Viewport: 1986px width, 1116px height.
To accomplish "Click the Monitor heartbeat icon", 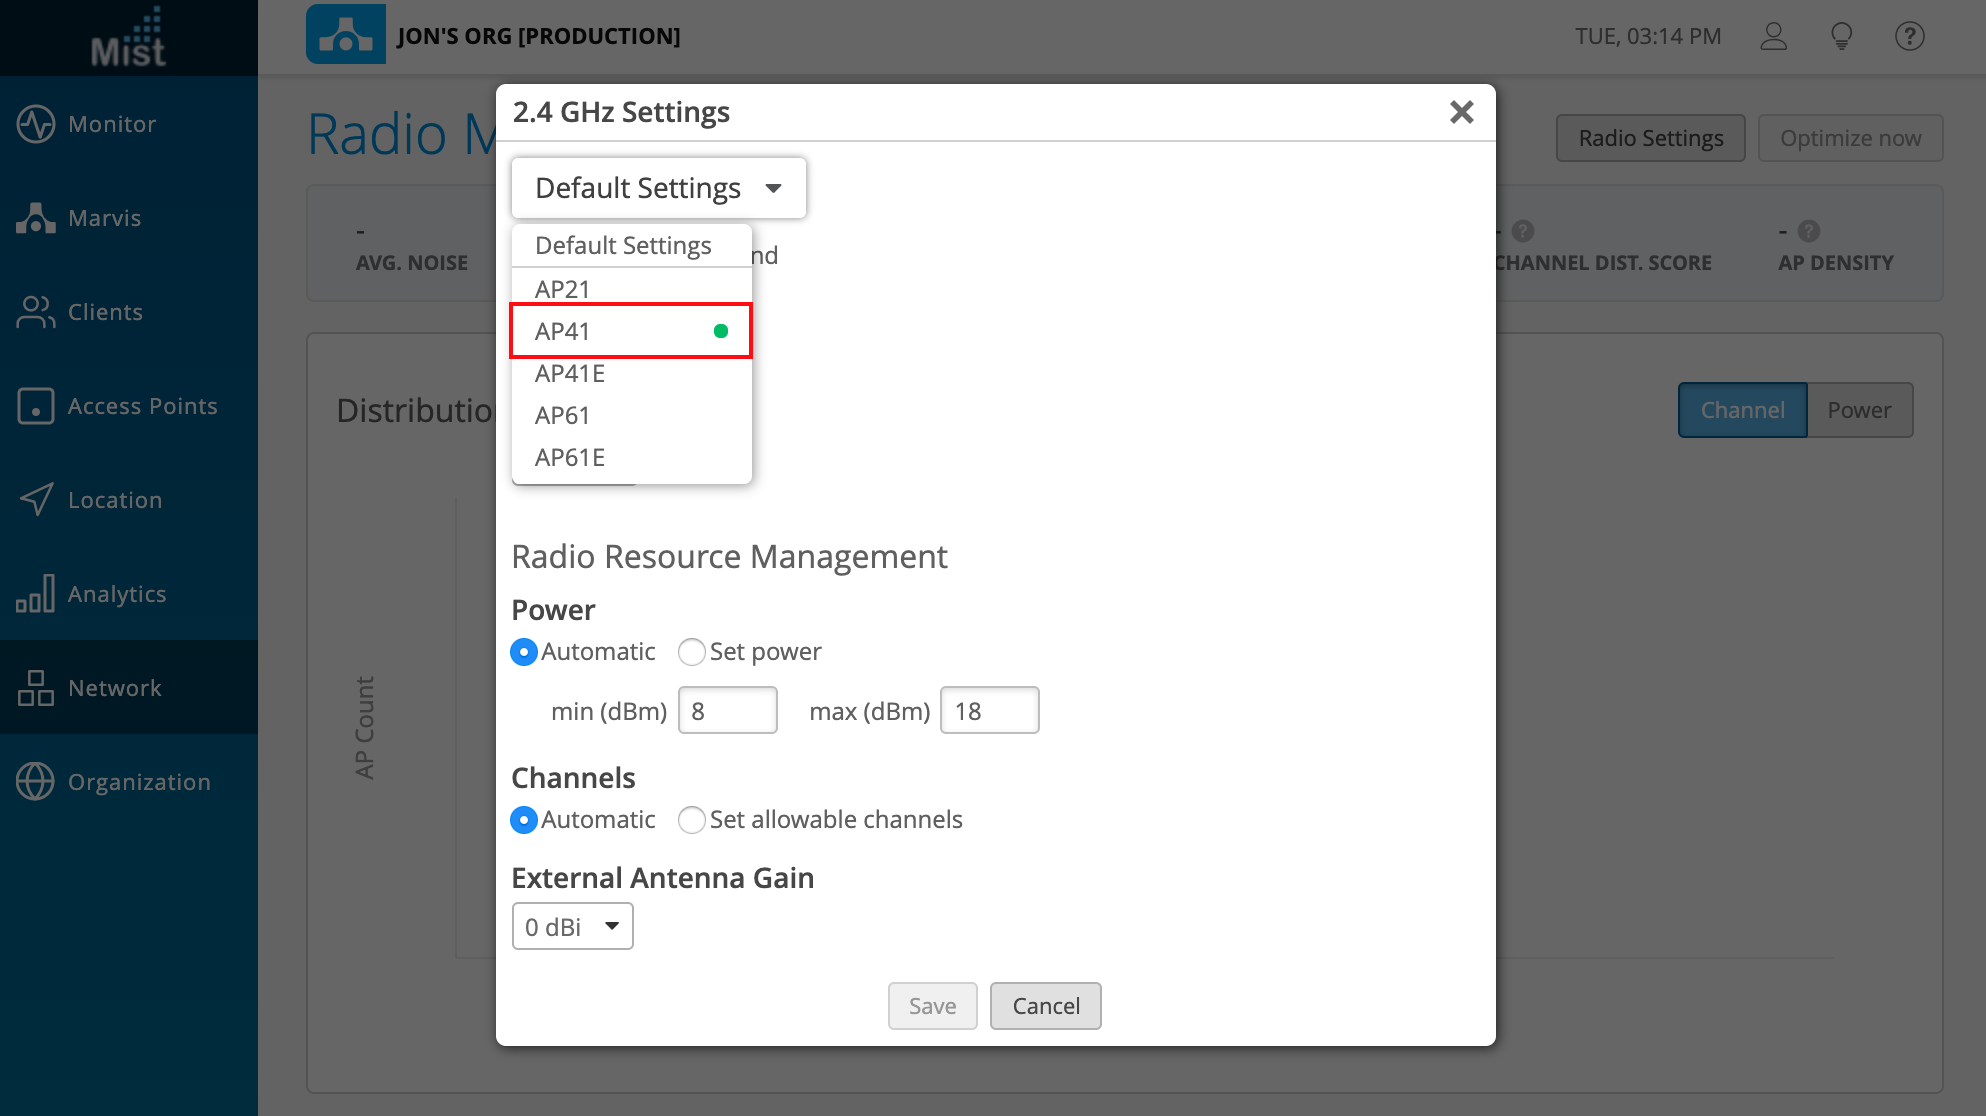I will (36, 124).
